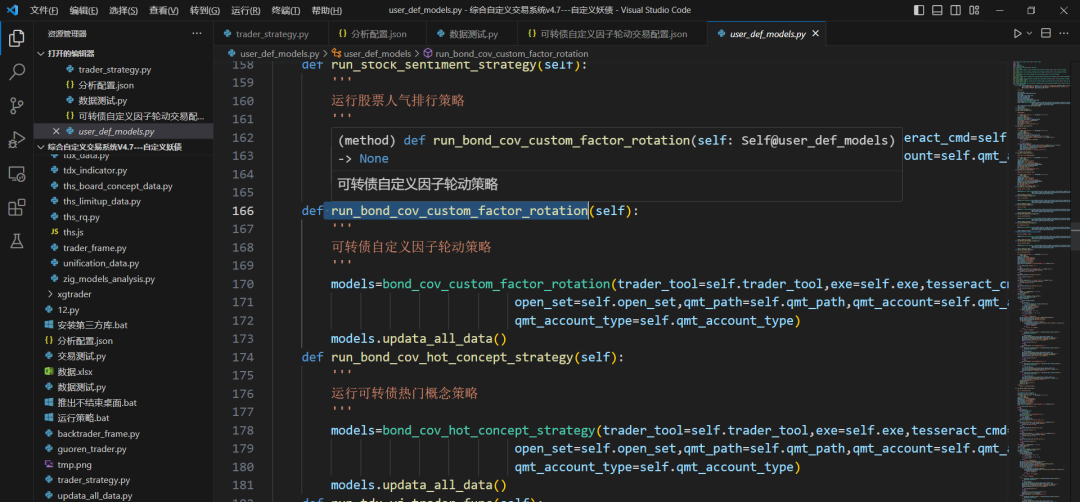This screenshot has height=502, width=1080.
Task: Open the 选择(S) menu
Action: point(123,10)
